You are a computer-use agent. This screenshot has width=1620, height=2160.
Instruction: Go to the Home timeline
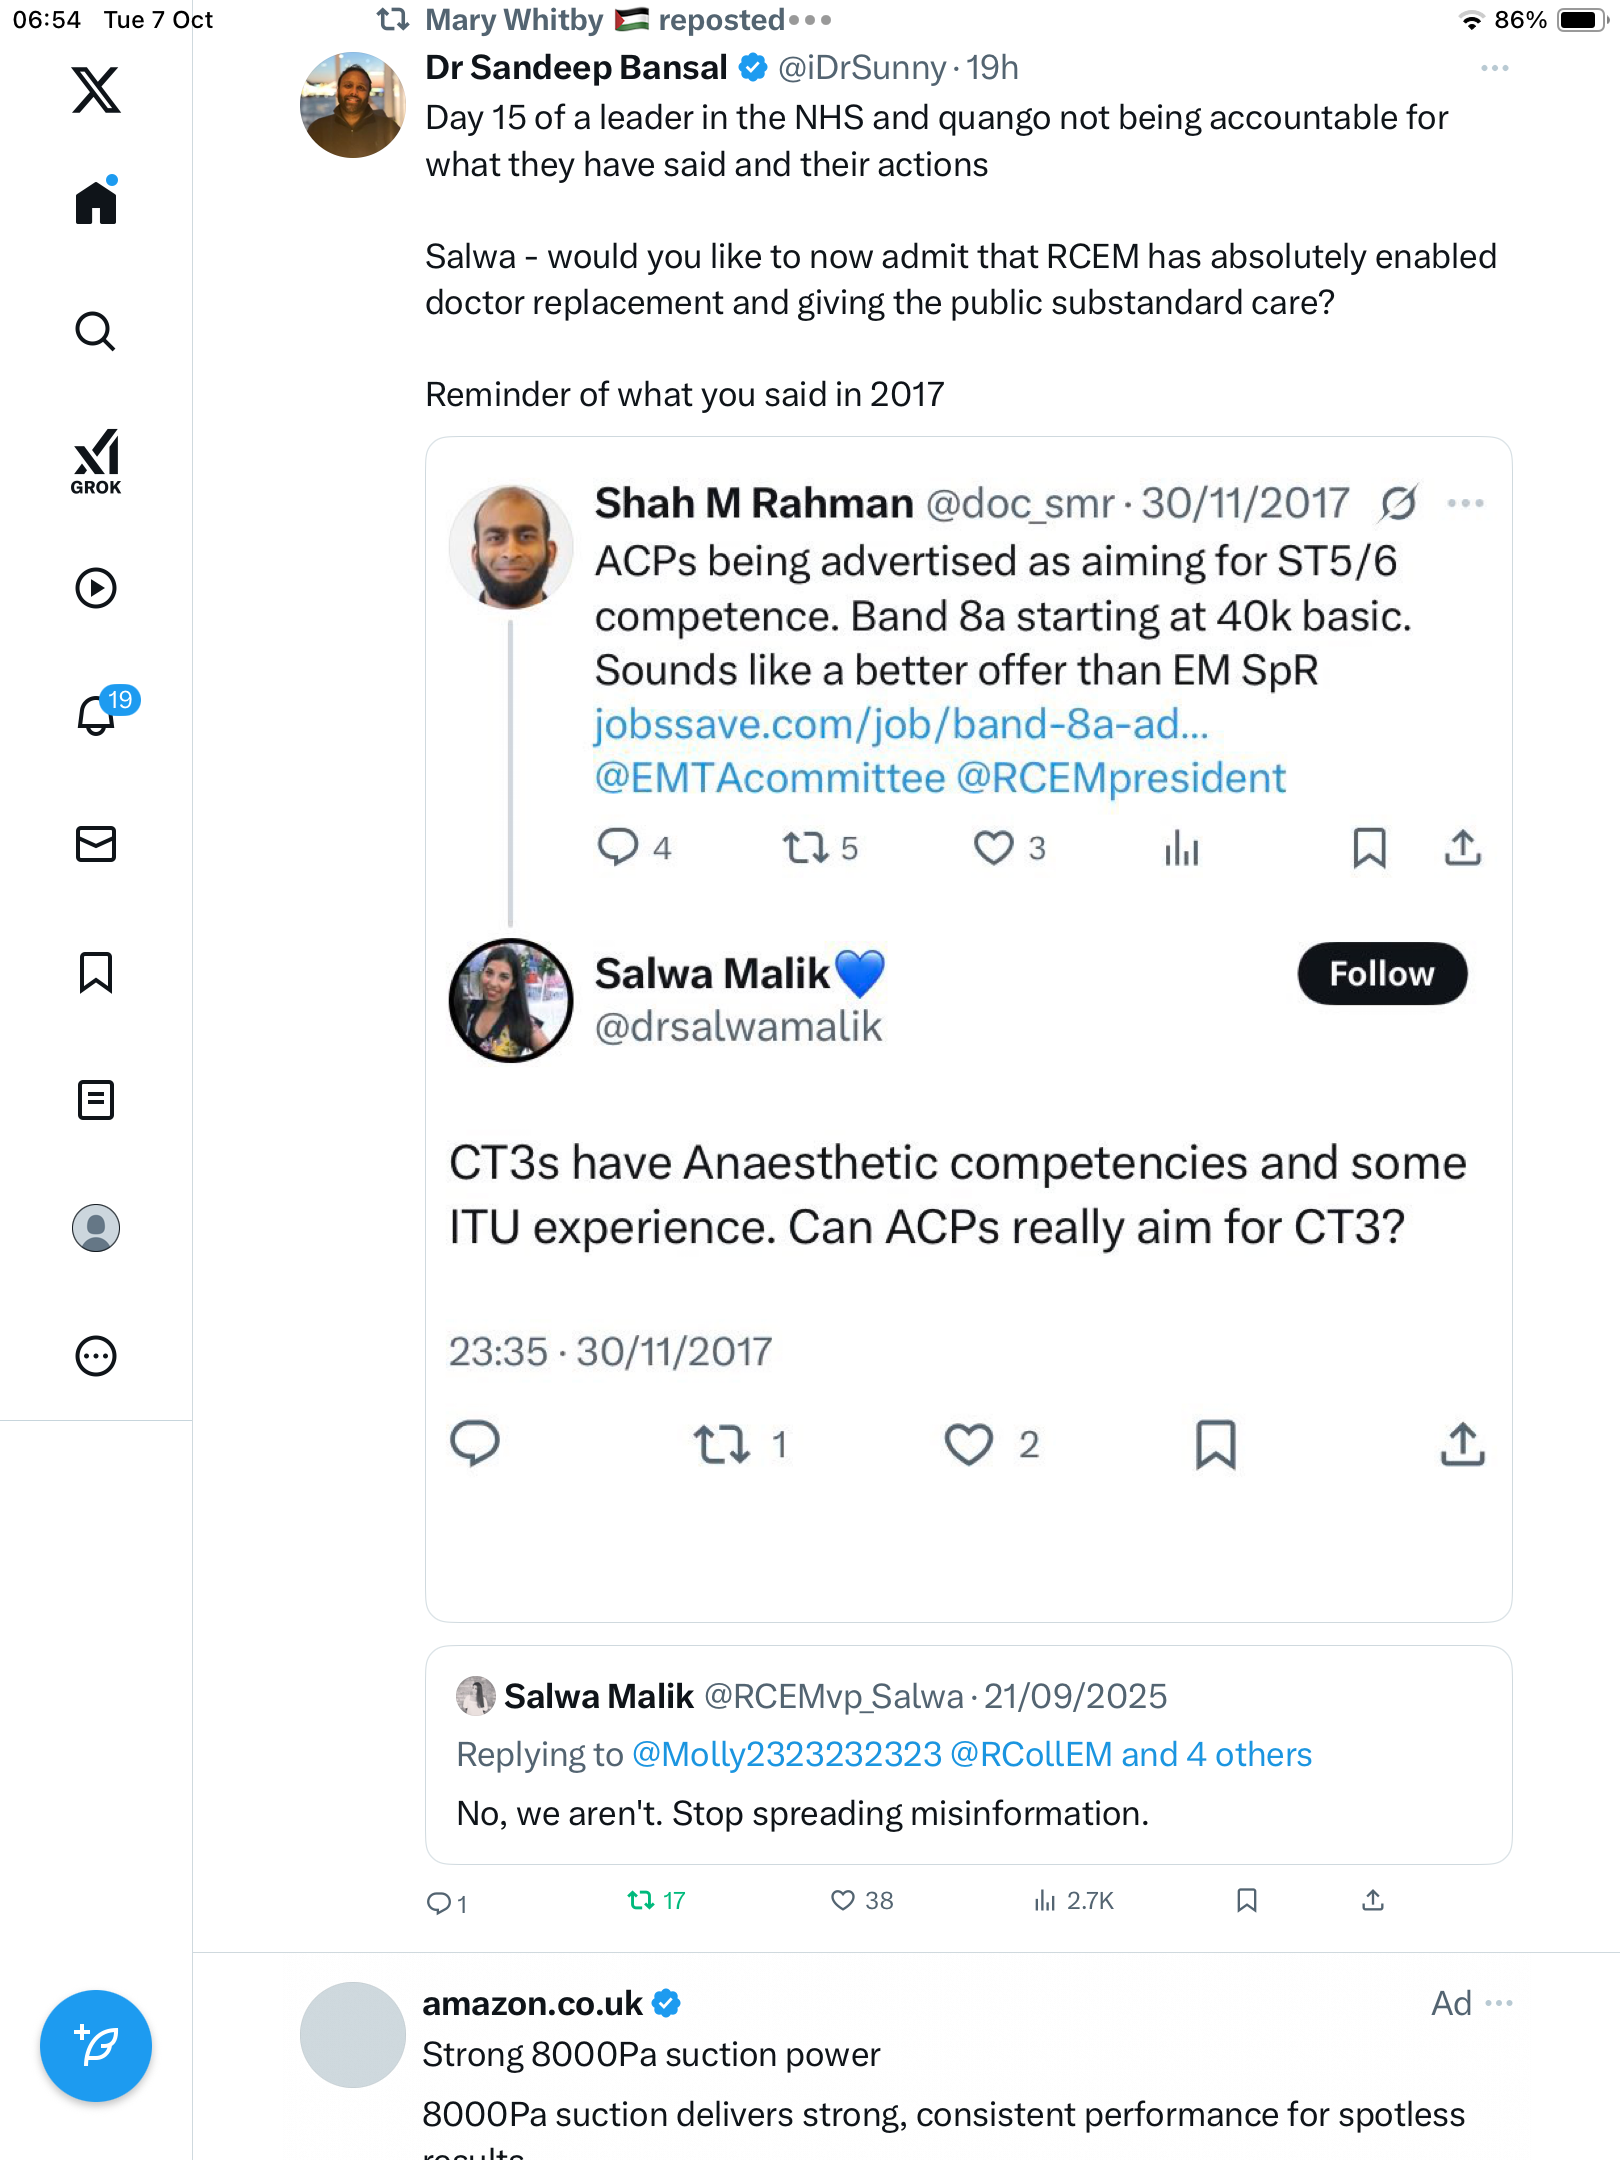[96, 203]
